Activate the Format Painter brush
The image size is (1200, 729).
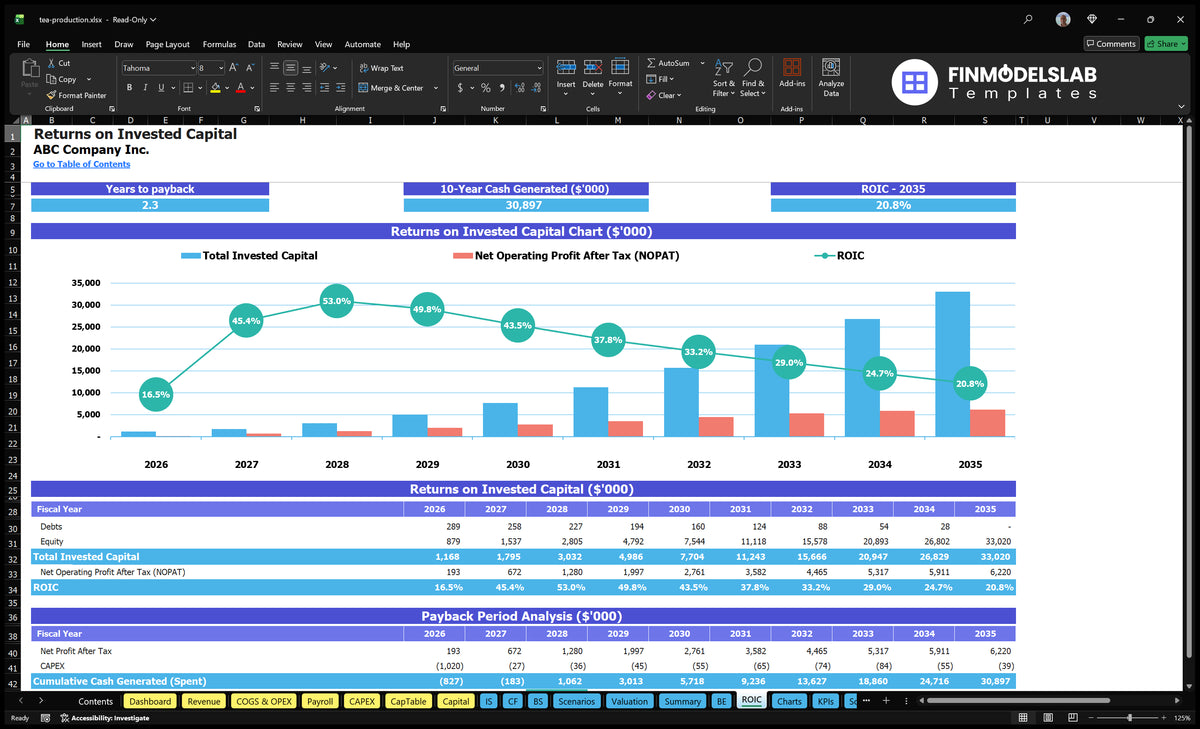(x=51, y=95)
